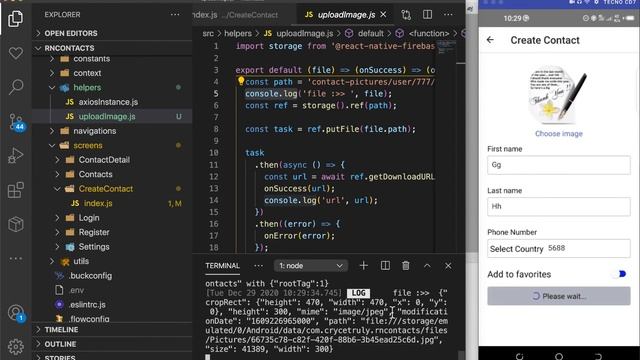
Task: Close the uploadImage.js editor tab
Action: coord(383,15)
